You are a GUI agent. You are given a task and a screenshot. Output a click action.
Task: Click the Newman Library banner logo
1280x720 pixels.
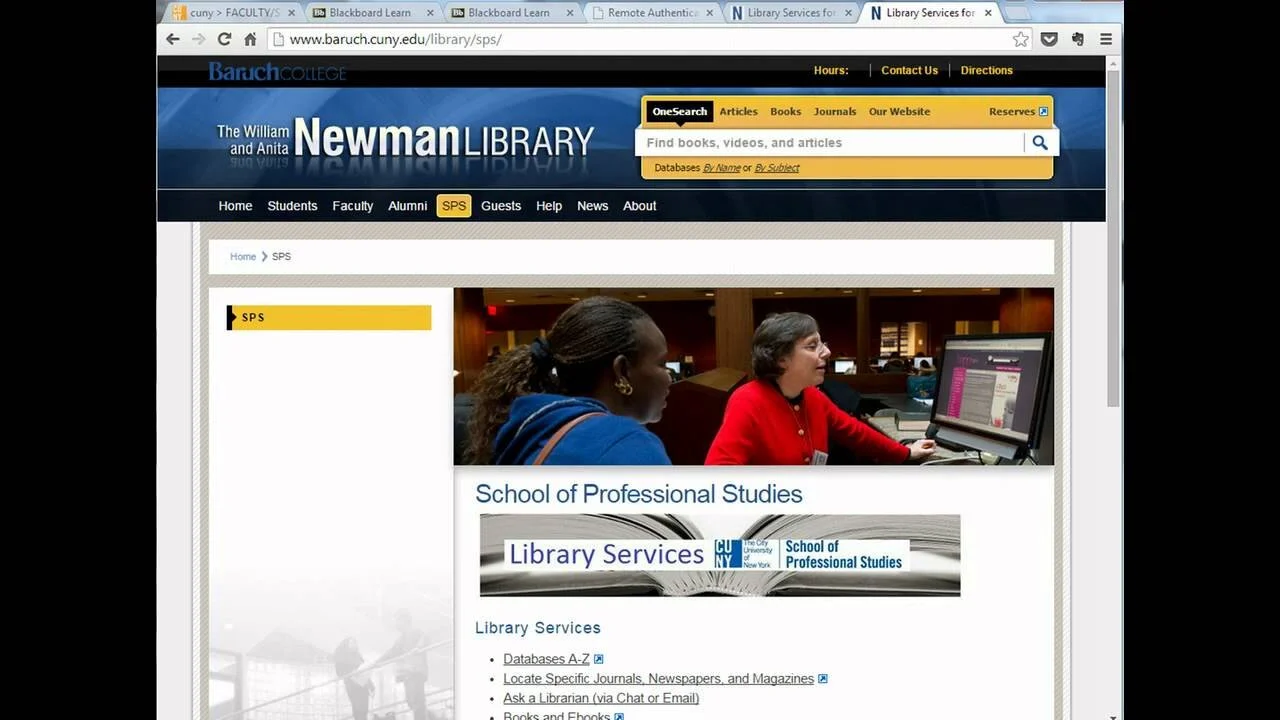click(405, 139)
